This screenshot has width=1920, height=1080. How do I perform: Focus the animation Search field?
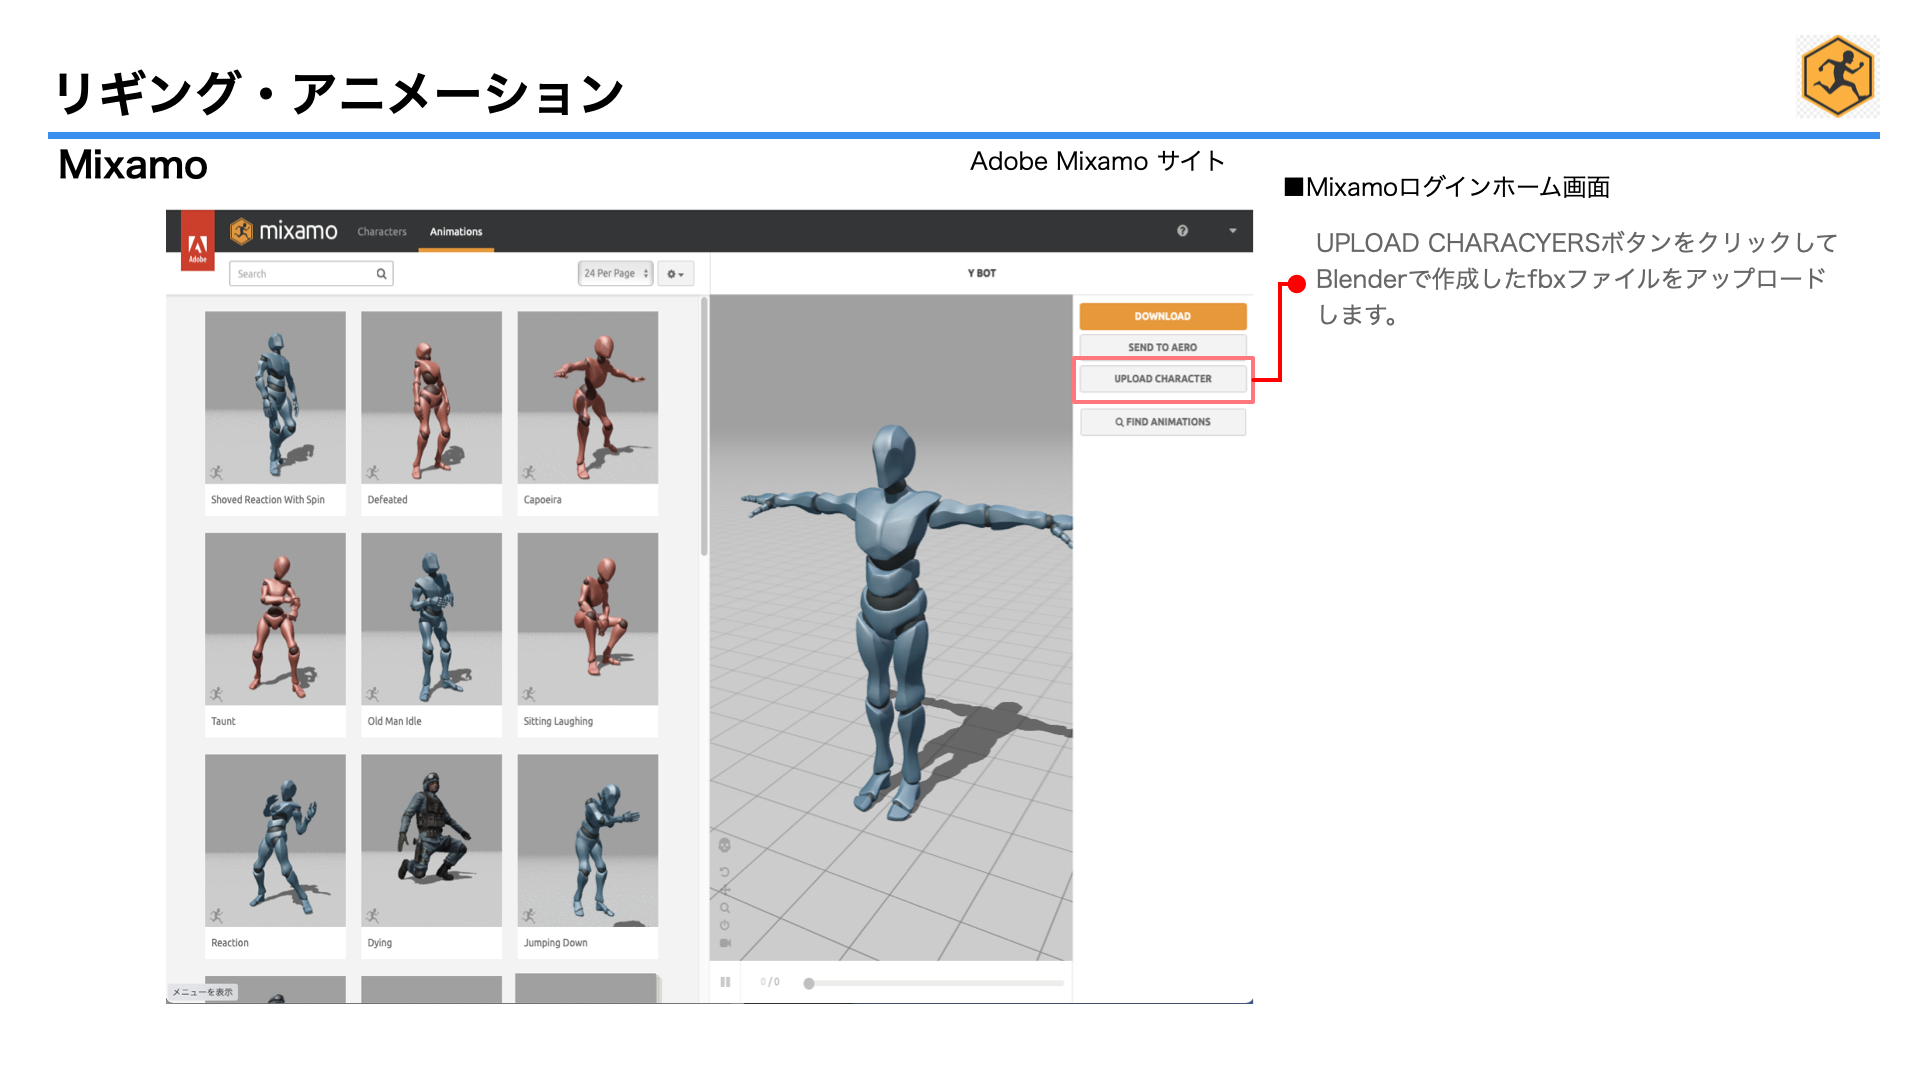pyautogui.click(x=311, y=274)
